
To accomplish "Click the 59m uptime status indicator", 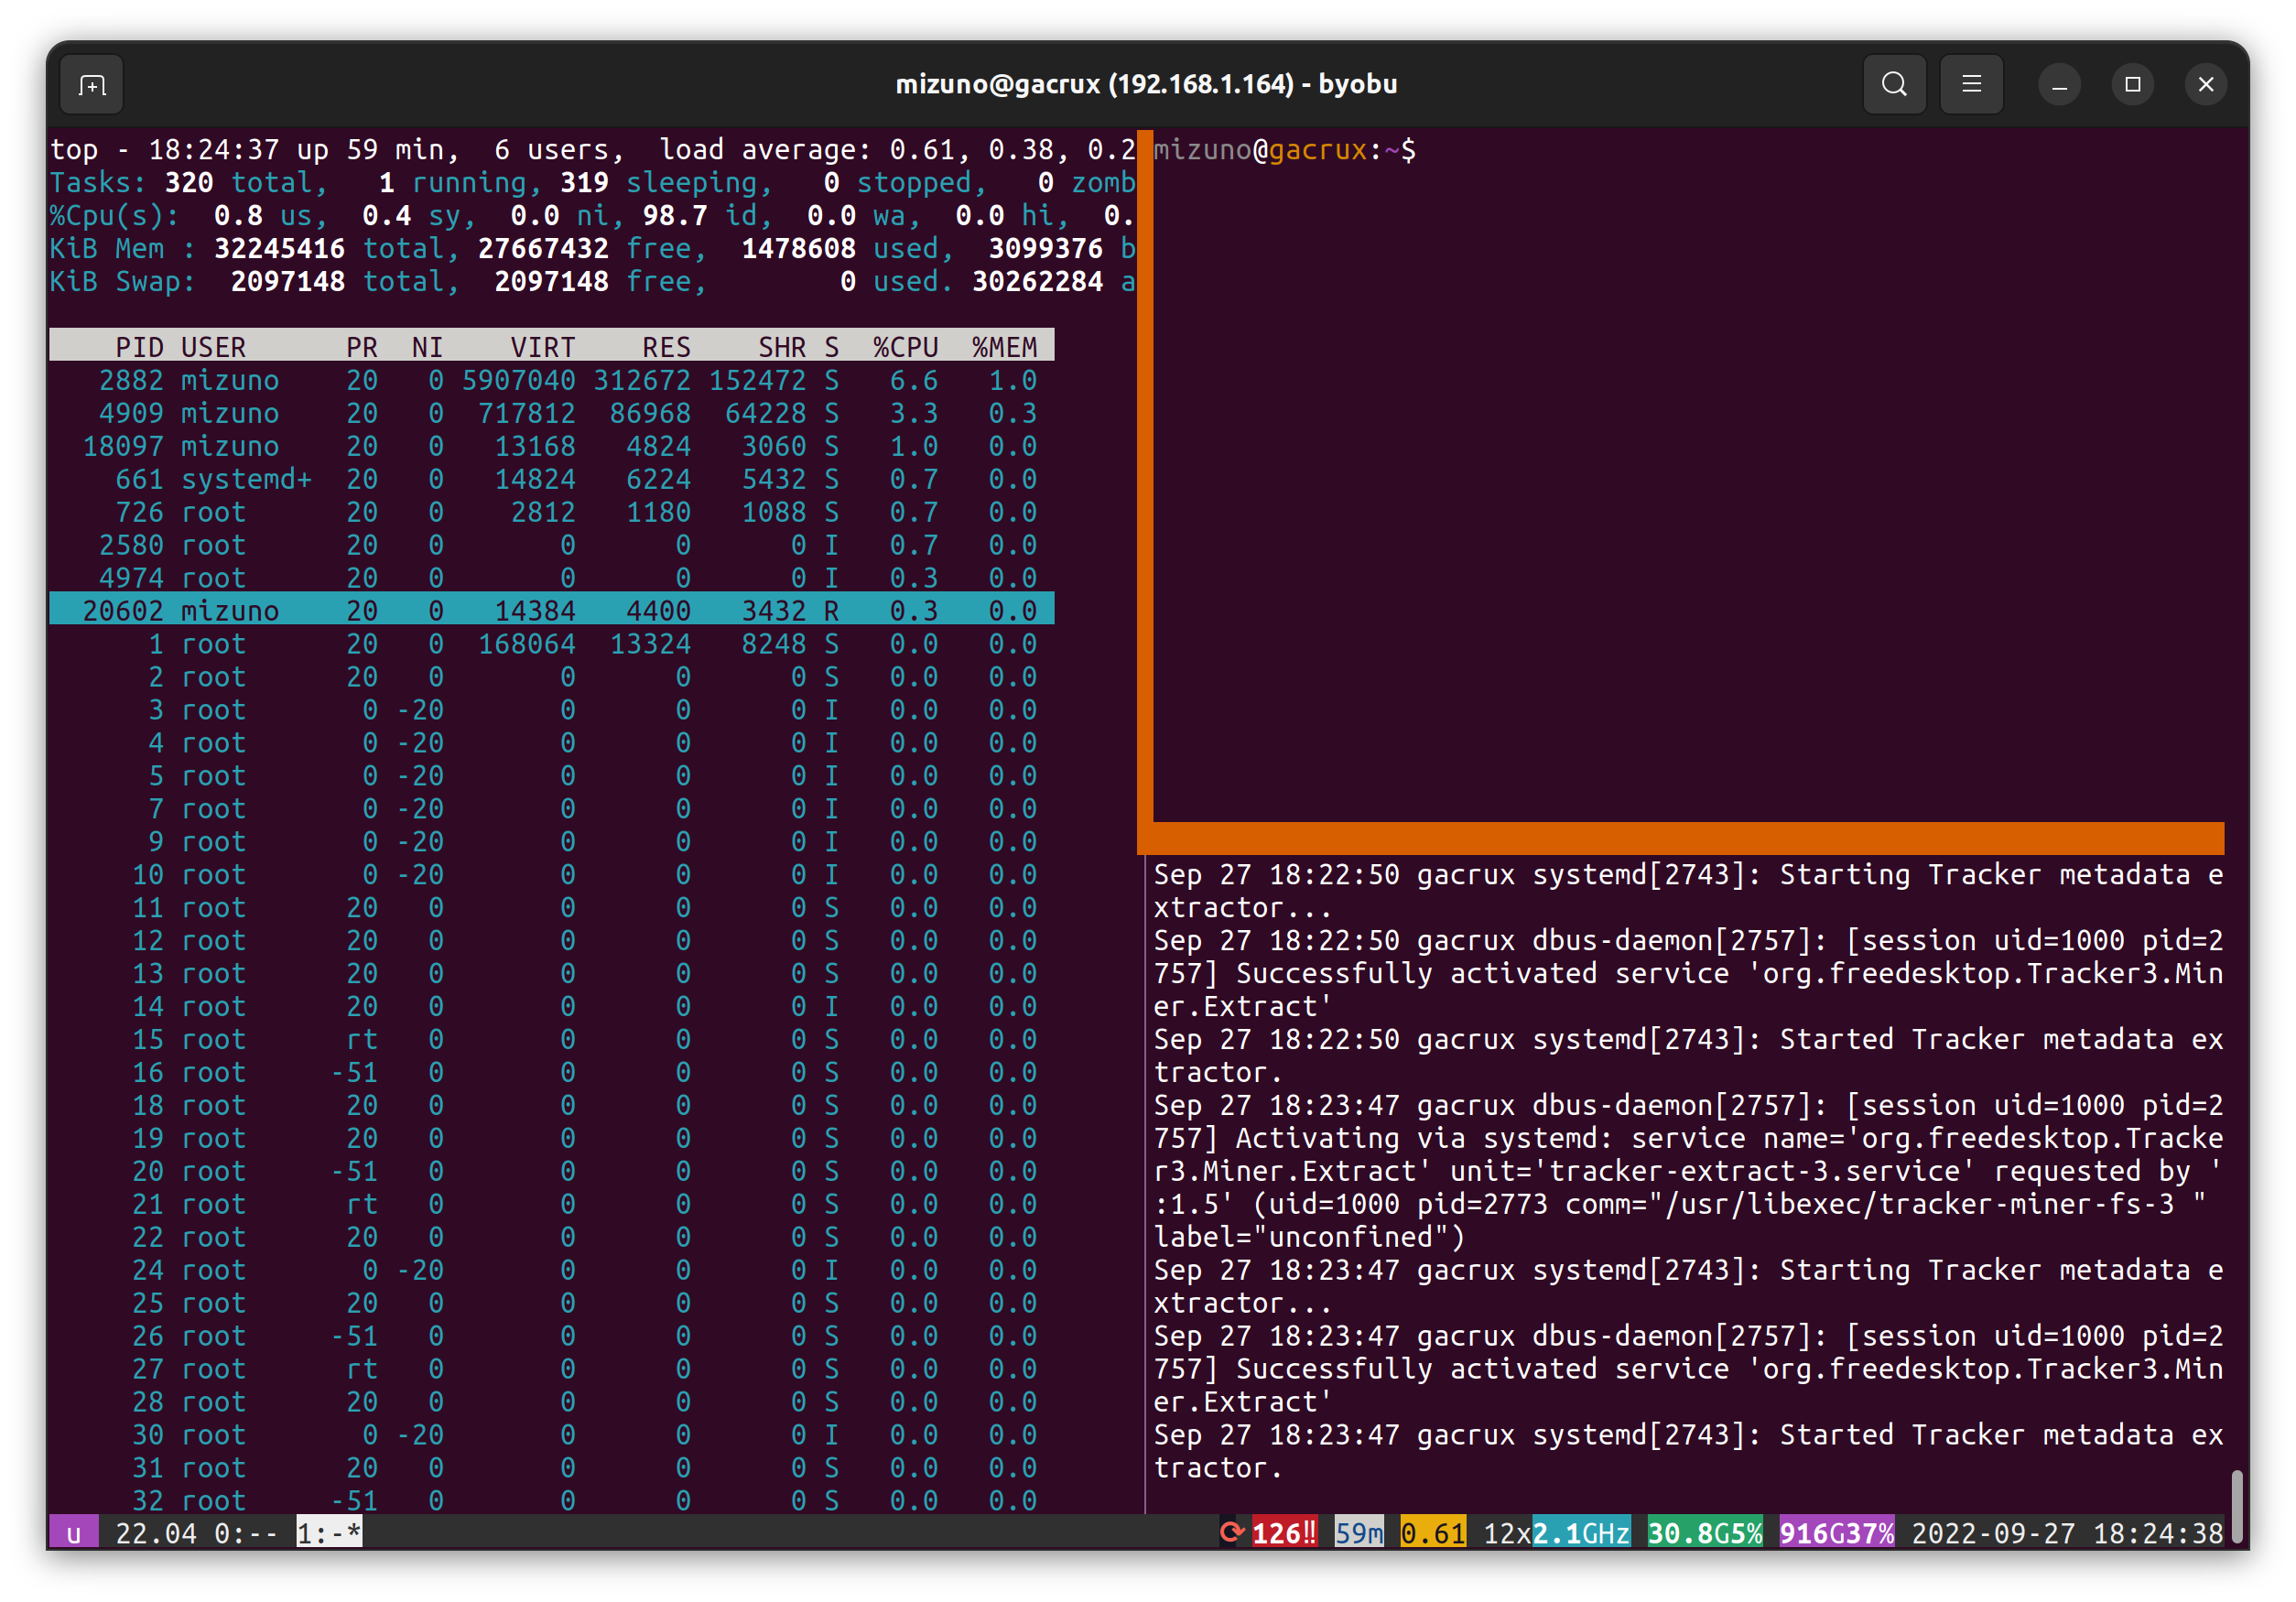I will click(1359, 1533).
